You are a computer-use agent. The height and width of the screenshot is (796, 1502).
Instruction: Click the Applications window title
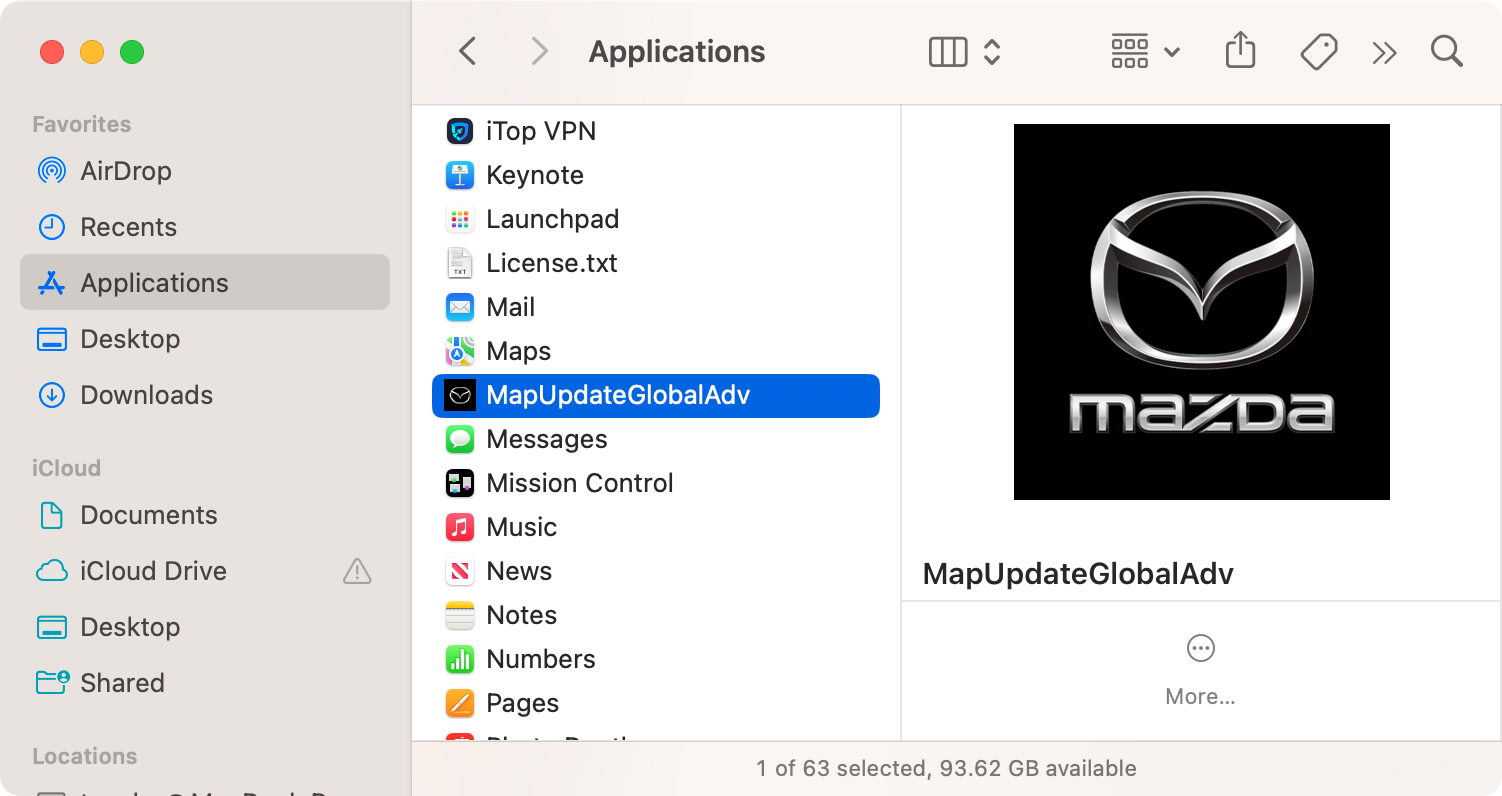coord(677,52)
